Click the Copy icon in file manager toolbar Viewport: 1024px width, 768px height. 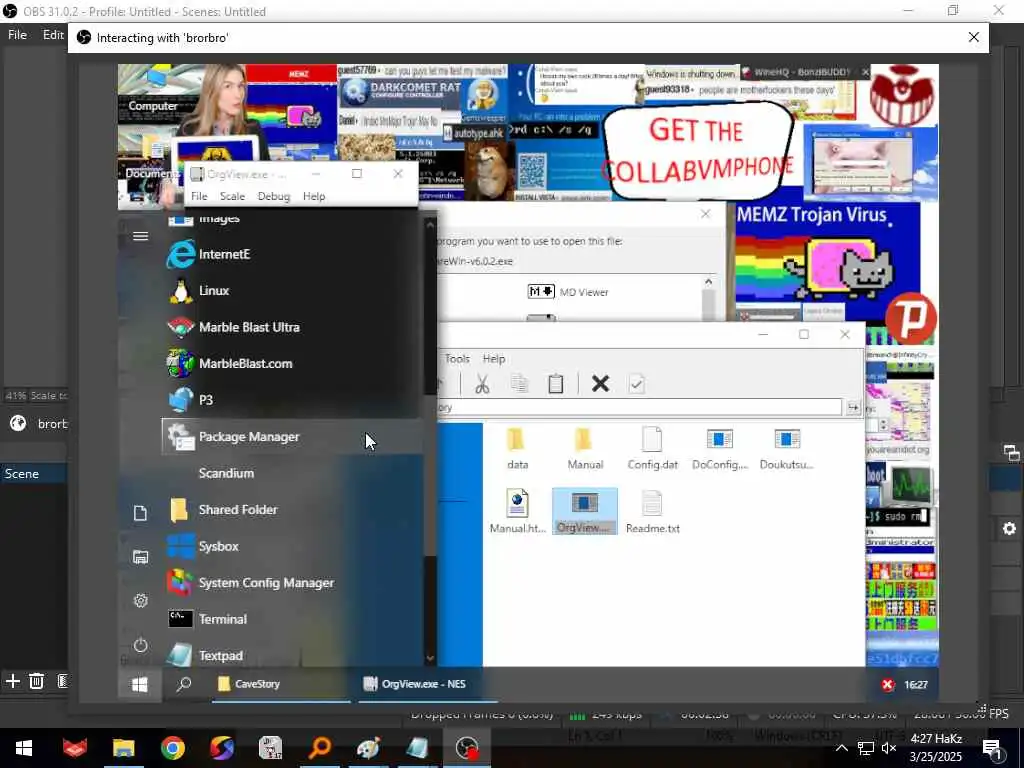pos(519,384)
